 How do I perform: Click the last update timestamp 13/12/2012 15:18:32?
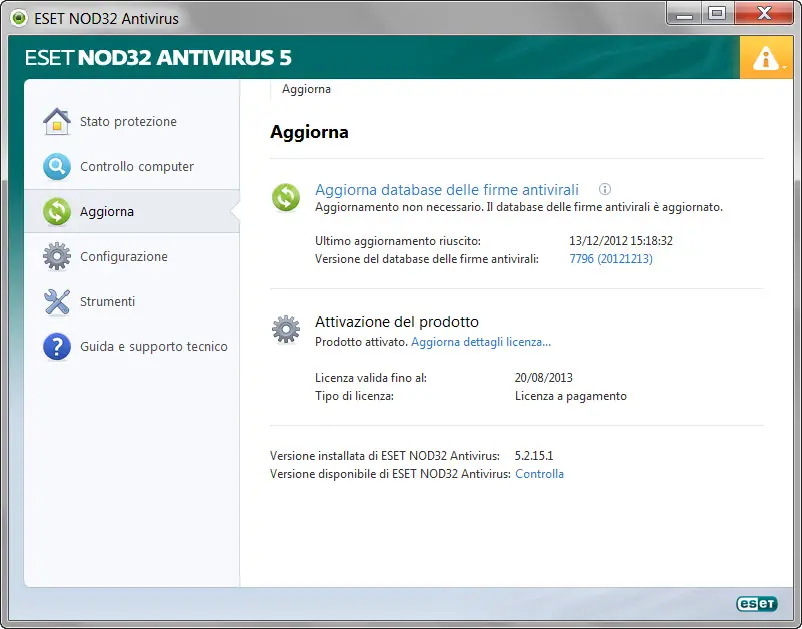621,241
